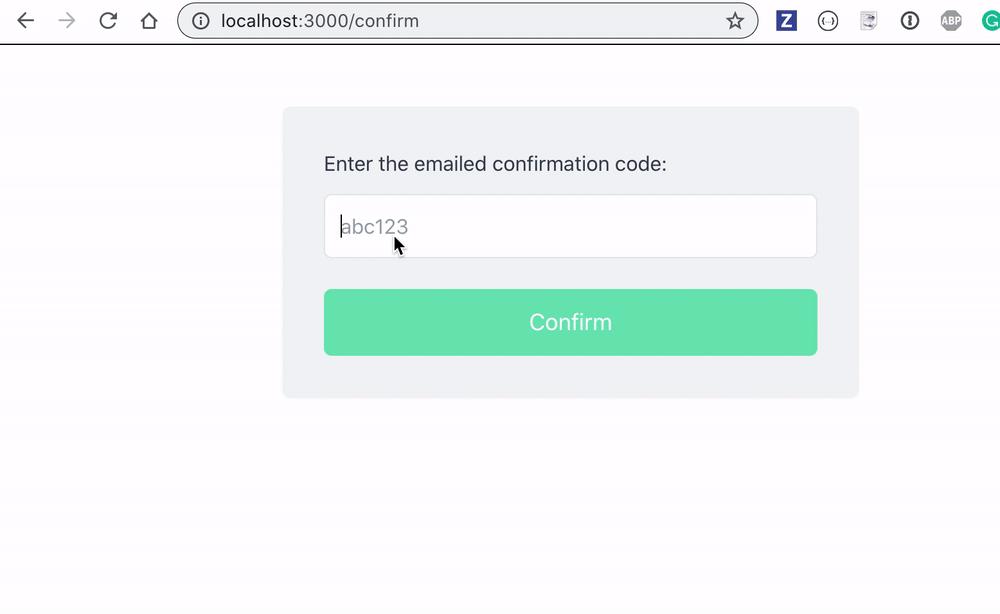Go back to the previous page
The width and height of the screenshot is (1000, 614).
point(26,21)
